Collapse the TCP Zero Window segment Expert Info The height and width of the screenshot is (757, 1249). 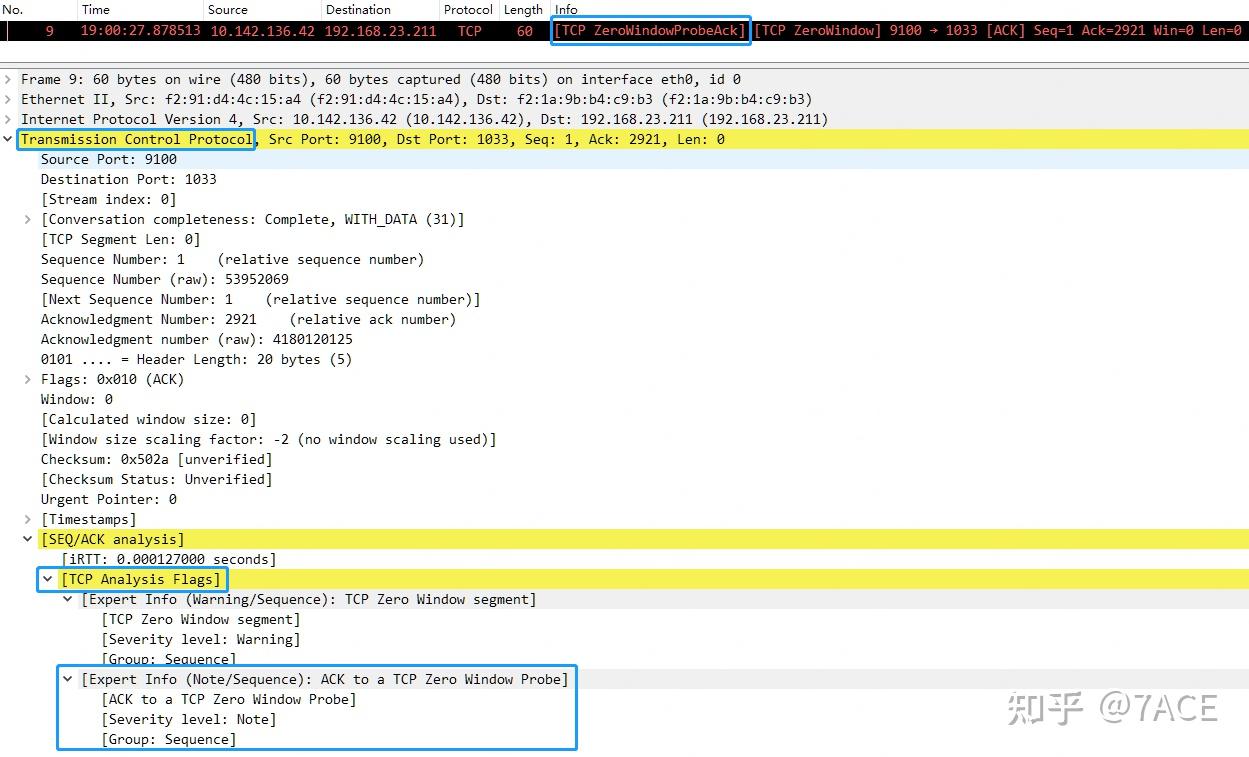pos(66,599)
